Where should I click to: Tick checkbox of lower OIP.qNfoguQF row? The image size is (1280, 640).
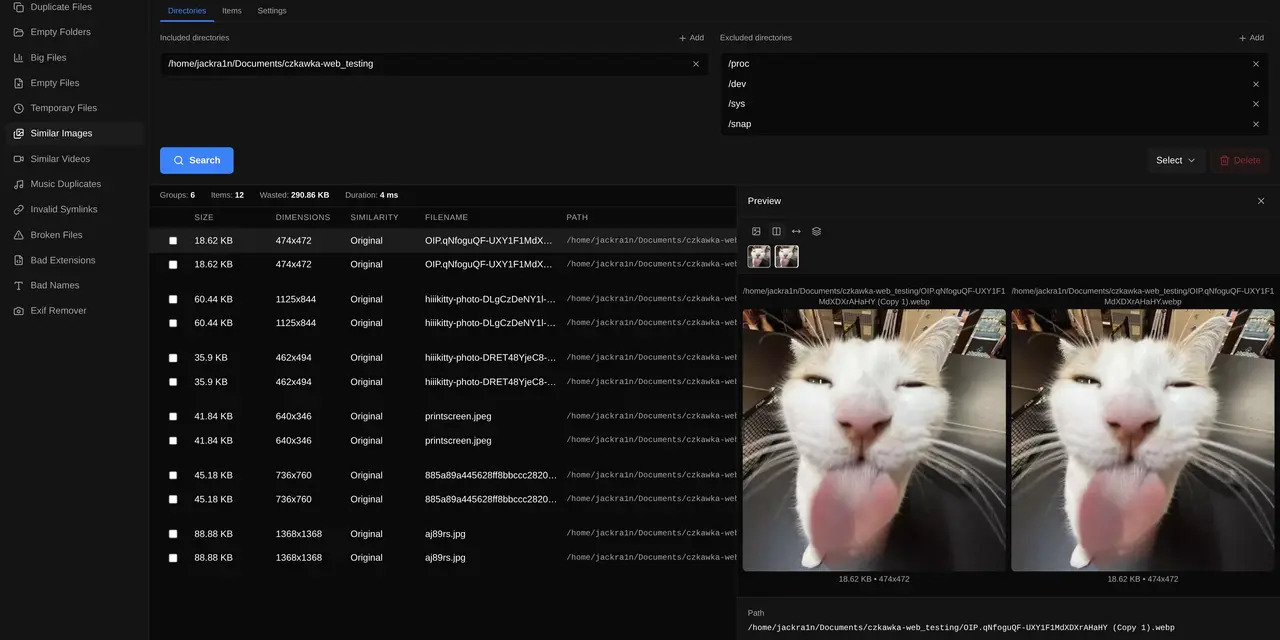pos(173,265)
